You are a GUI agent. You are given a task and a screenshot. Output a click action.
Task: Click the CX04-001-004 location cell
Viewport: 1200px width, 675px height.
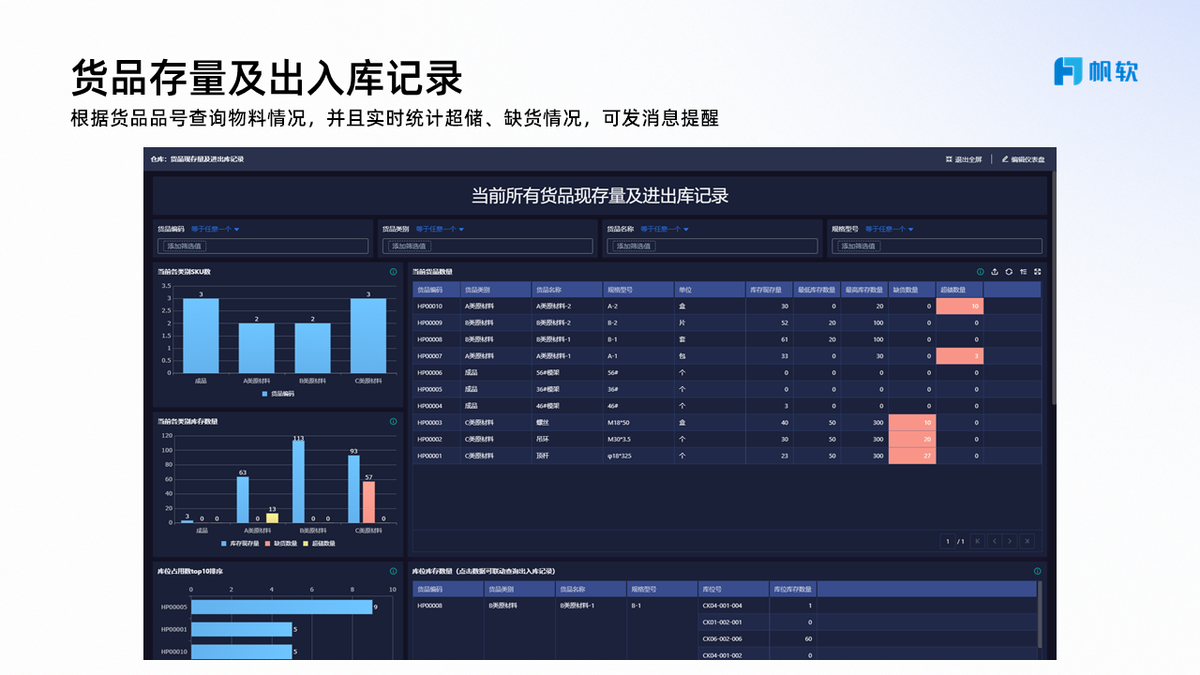[x=733, y=605]
